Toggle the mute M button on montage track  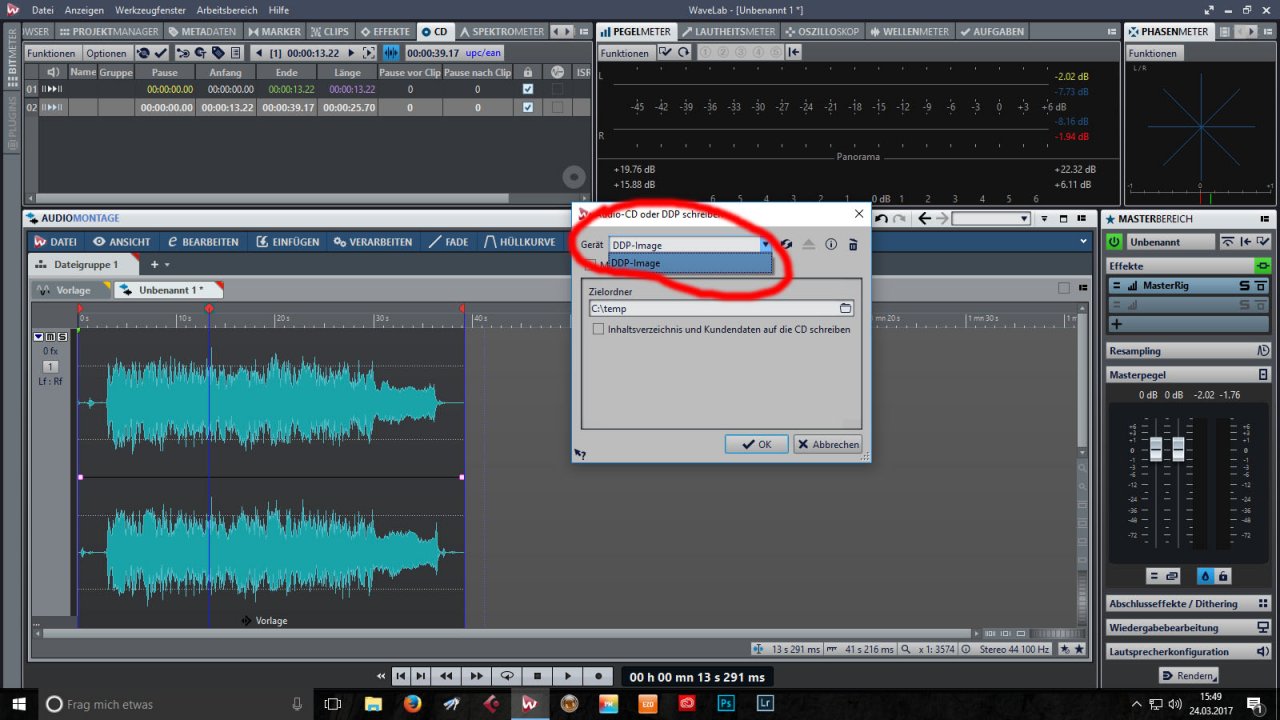50,336
